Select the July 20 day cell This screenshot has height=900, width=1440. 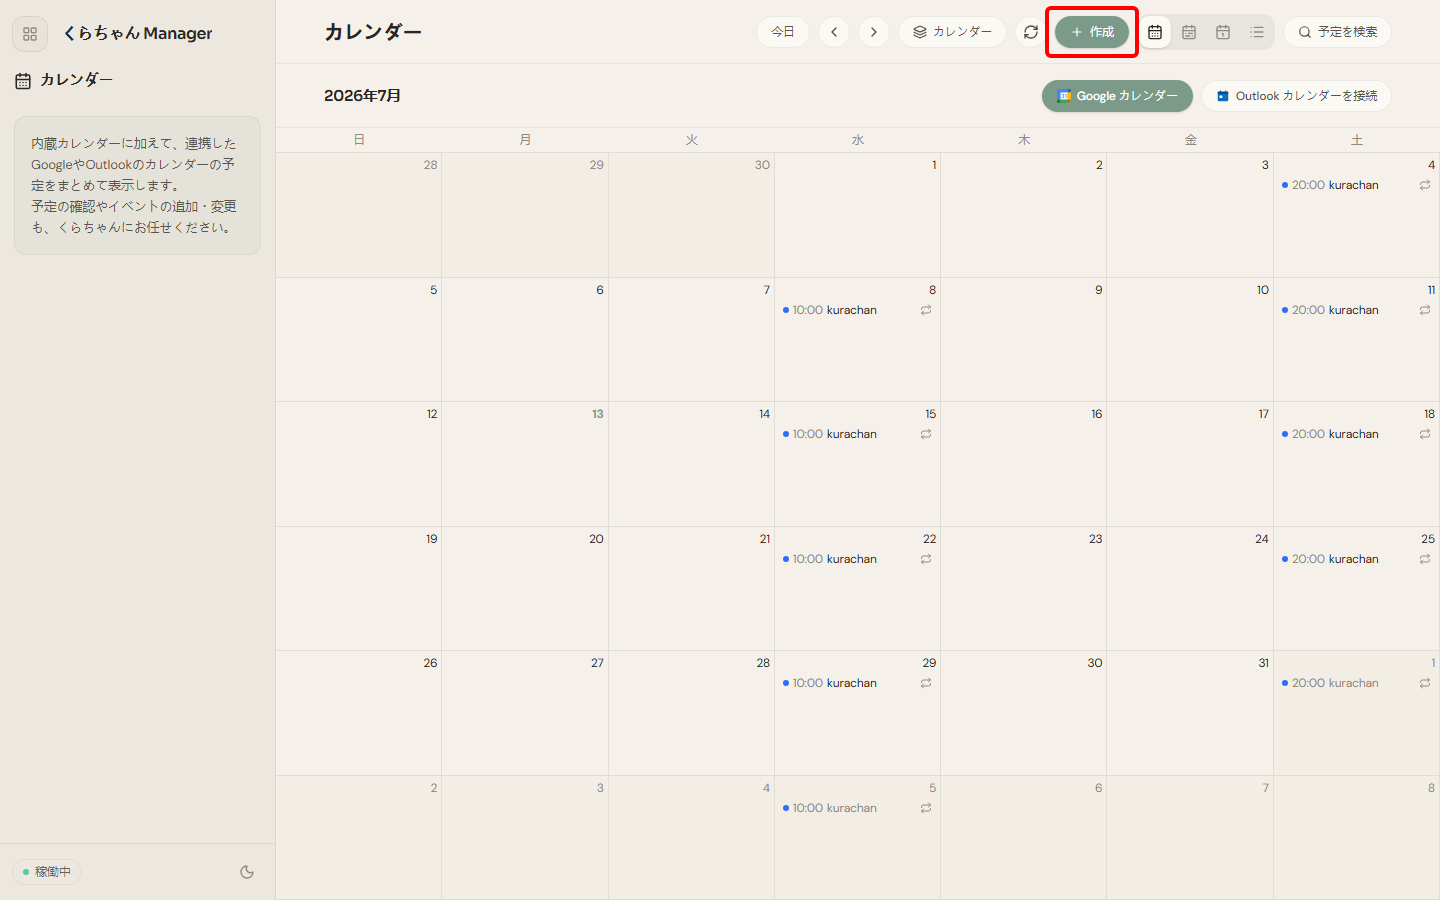(x=525, y=589)
